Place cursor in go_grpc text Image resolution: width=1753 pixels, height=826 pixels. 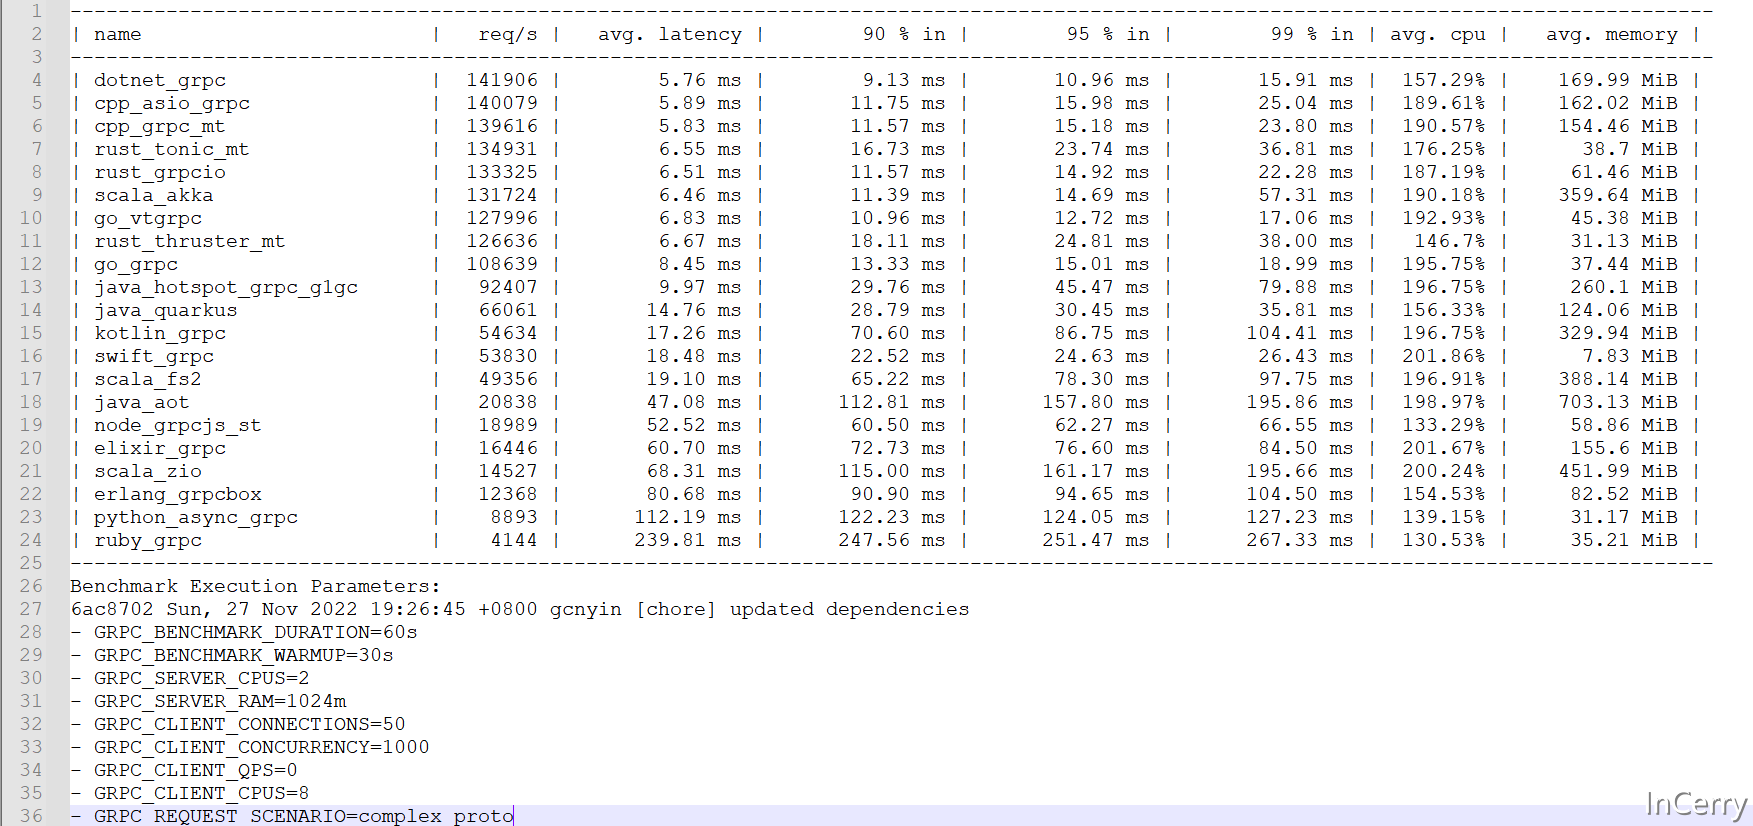[x=136, y=264]
